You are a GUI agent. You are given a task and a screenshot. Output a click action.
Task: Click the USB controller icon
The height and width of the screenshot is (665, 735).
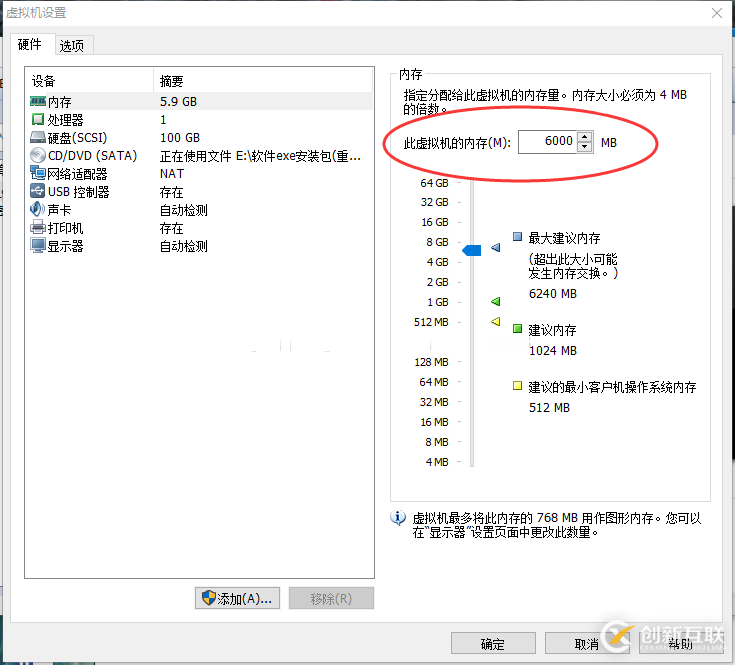[38, 191]
